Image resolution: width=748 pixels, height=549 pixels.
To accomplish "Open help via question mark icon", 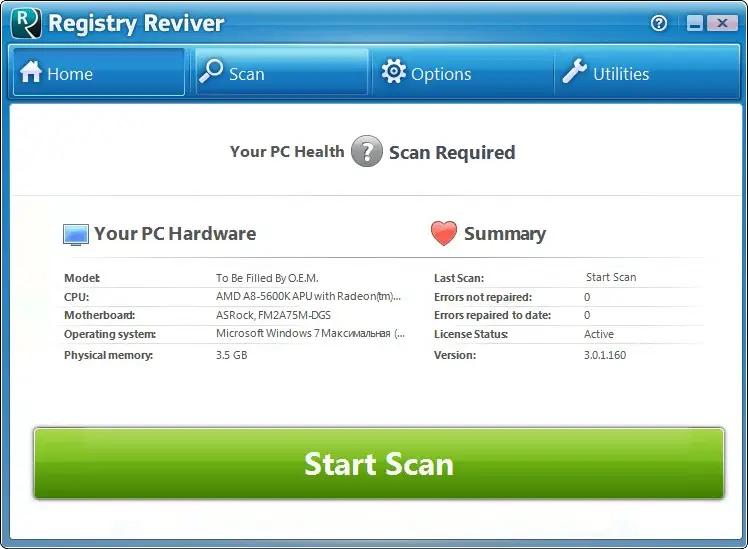I will 659,23.
